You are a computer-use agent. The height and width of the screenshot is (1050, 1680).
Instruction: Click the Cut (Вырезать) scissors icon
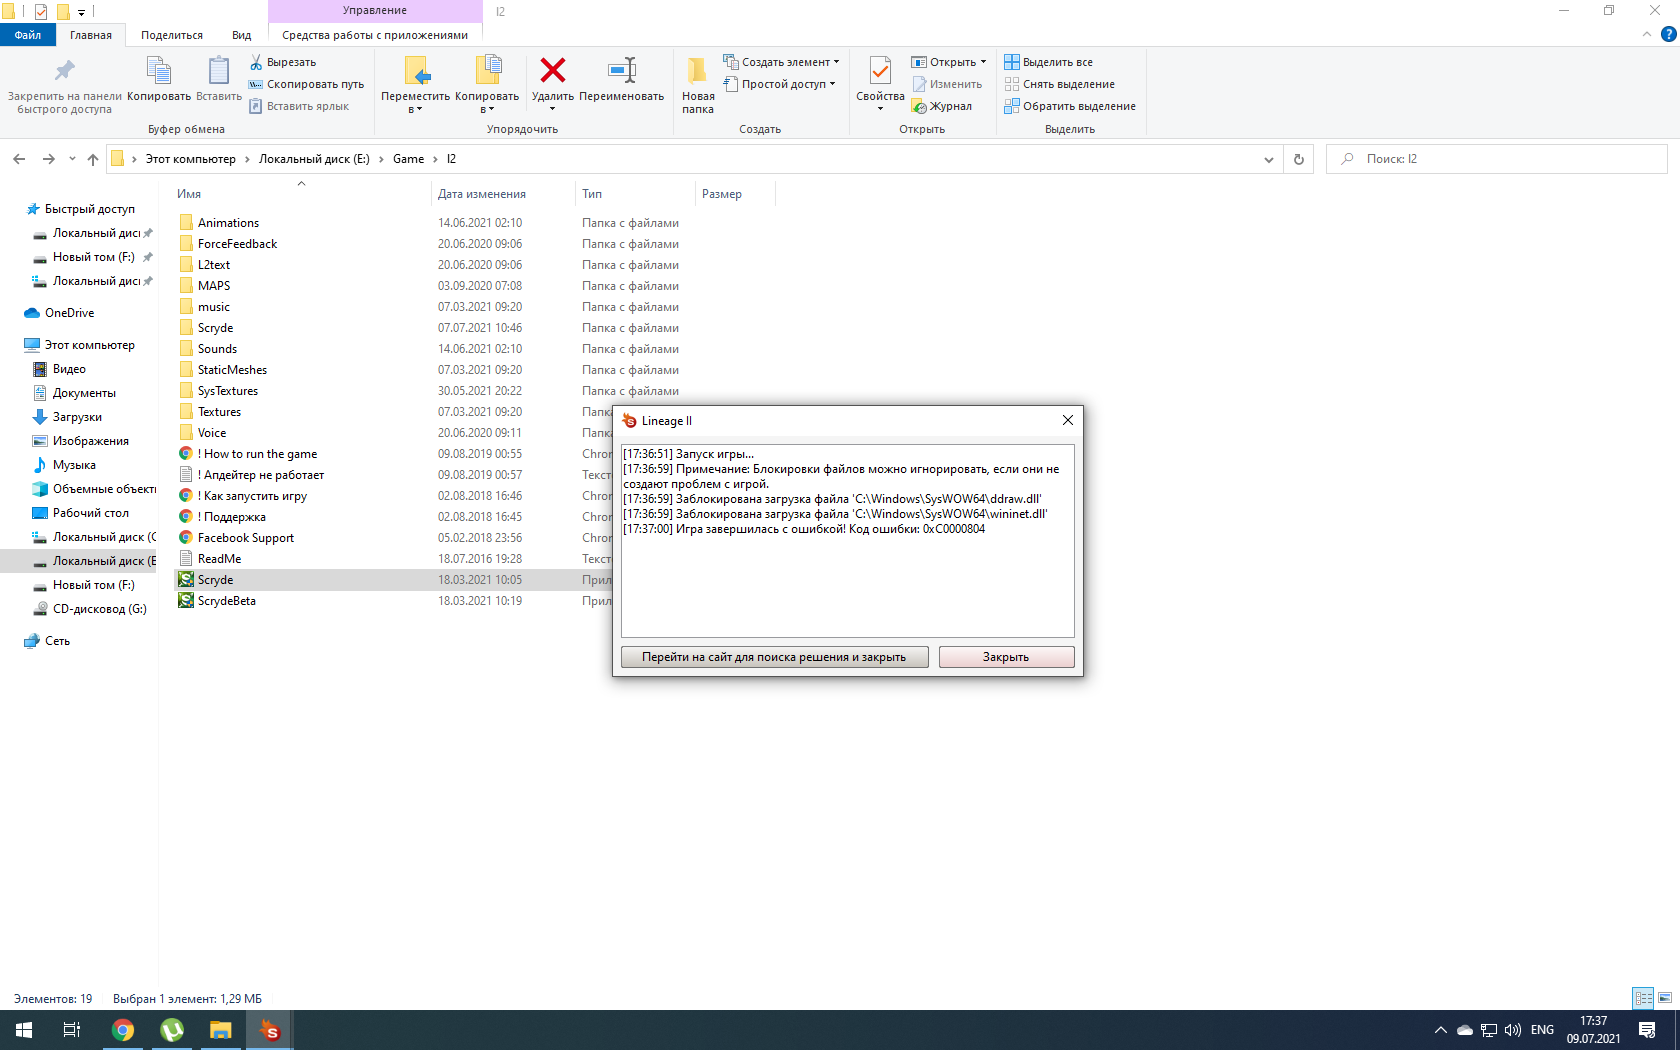click(256, 62)
